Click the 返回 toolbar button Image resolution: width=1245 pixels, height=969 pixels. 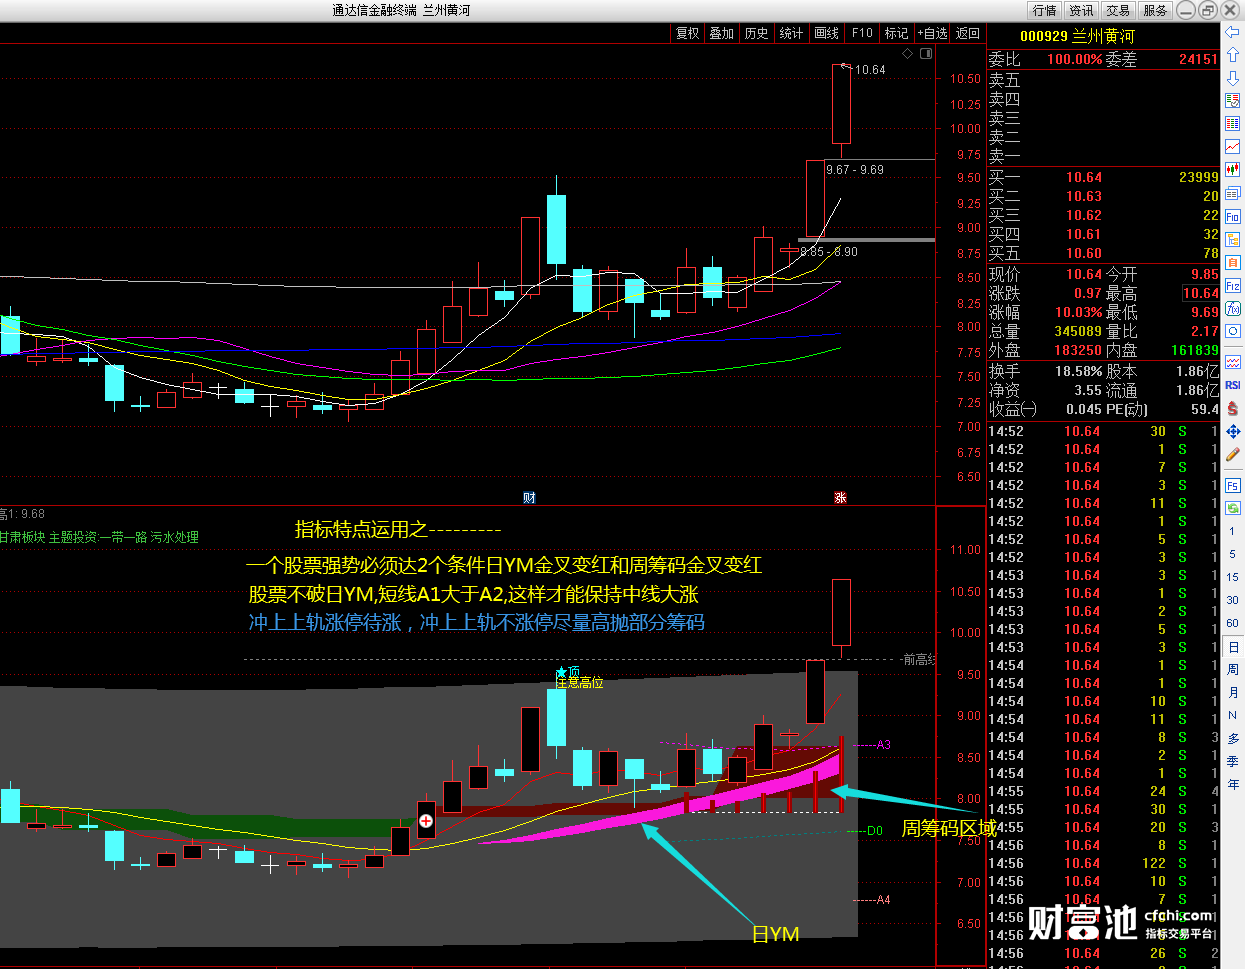tap(968, 33)
